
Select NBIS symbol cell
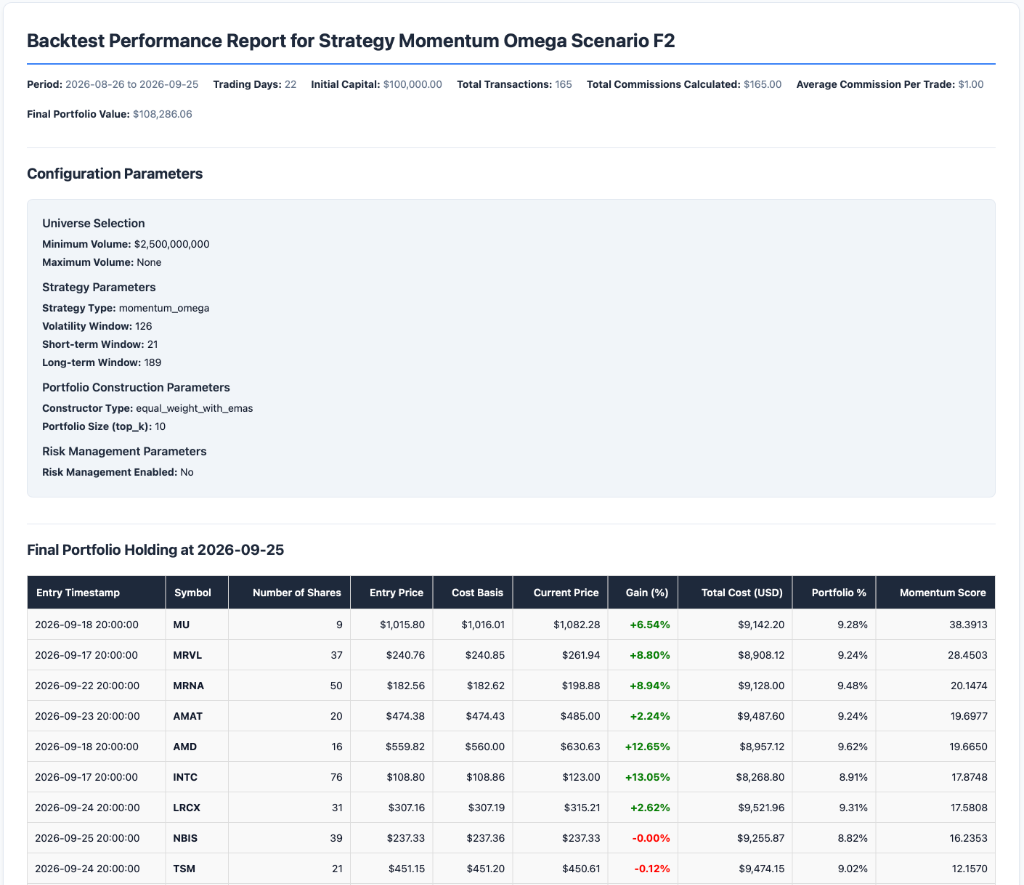[x=197, y=838]
